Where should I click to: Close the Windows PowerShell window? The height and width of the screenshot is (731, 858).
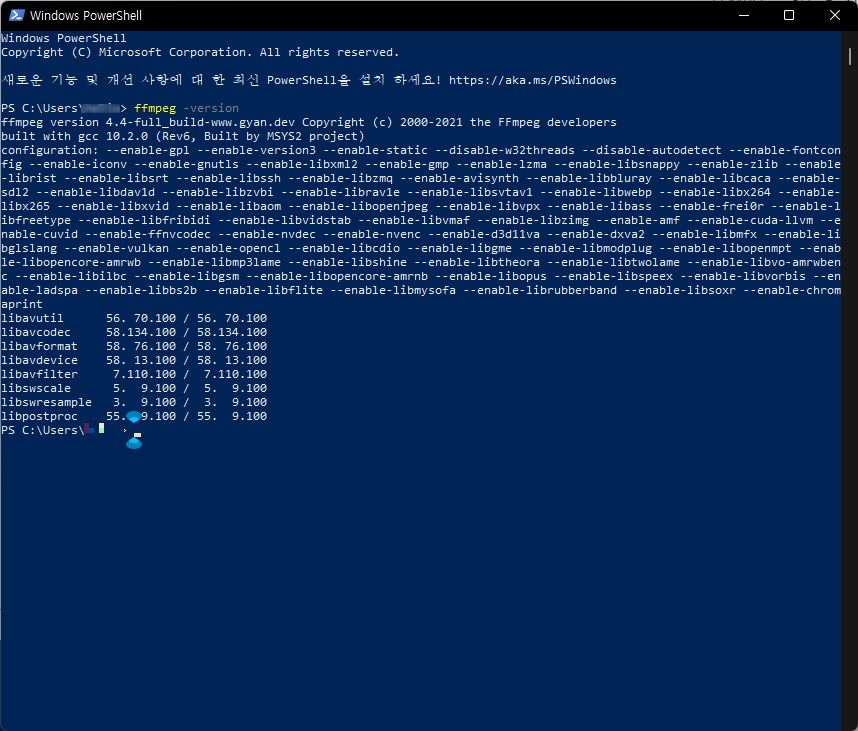(x=834, y=15)
